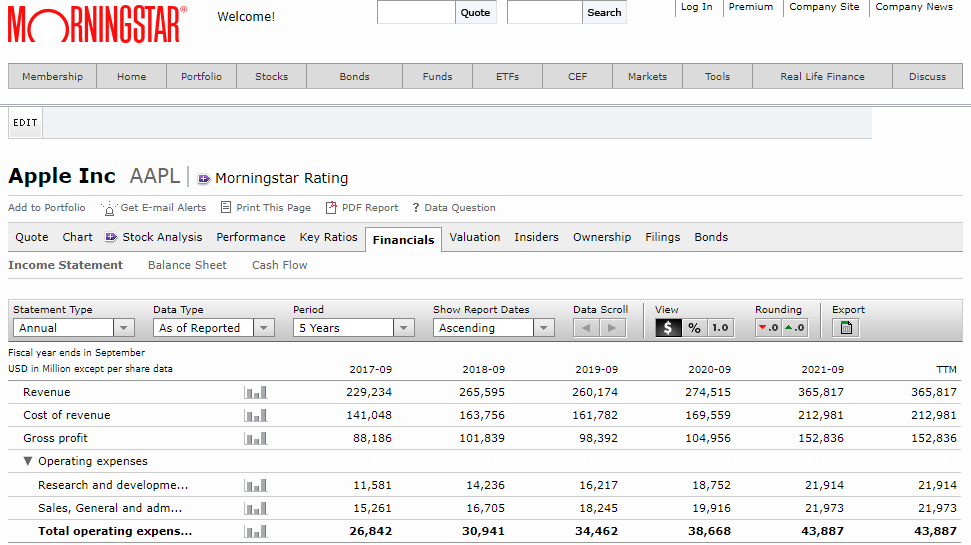This screenshot has width=971, height=545.
Task: Switch to the Quote tab
Action: click(x=32, y=237)
